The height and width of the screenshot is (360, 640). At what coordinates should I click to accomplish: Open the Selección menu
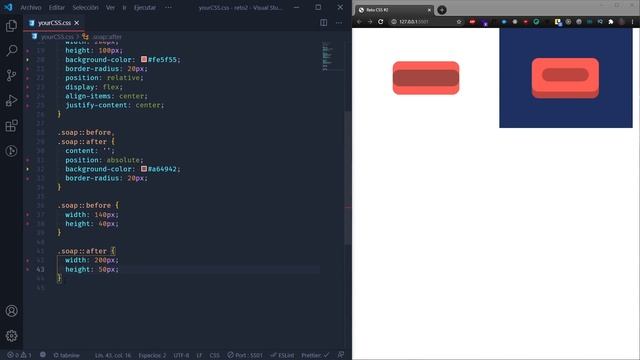point(85,7)
